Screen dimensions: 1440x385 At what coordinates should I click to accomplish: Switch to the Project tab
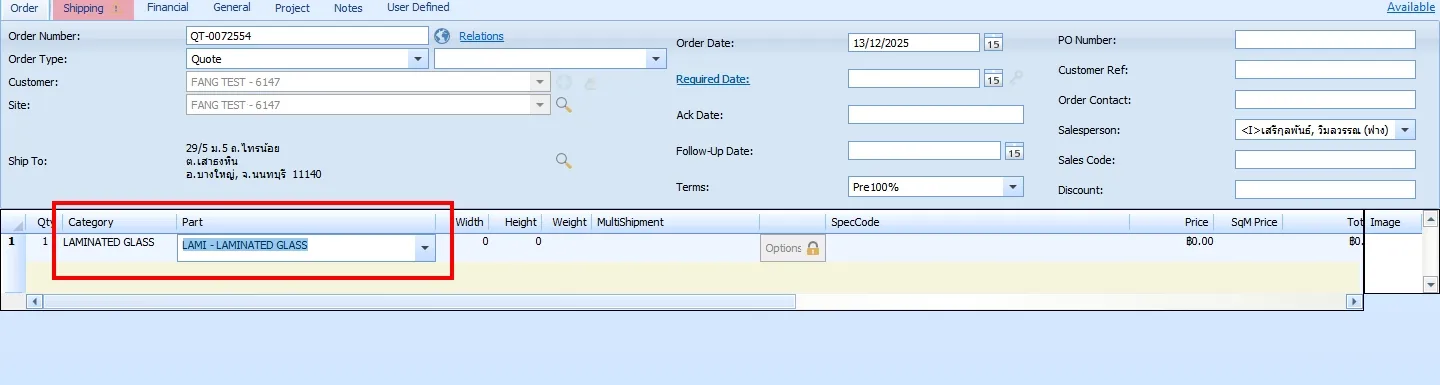coord(293,7)
